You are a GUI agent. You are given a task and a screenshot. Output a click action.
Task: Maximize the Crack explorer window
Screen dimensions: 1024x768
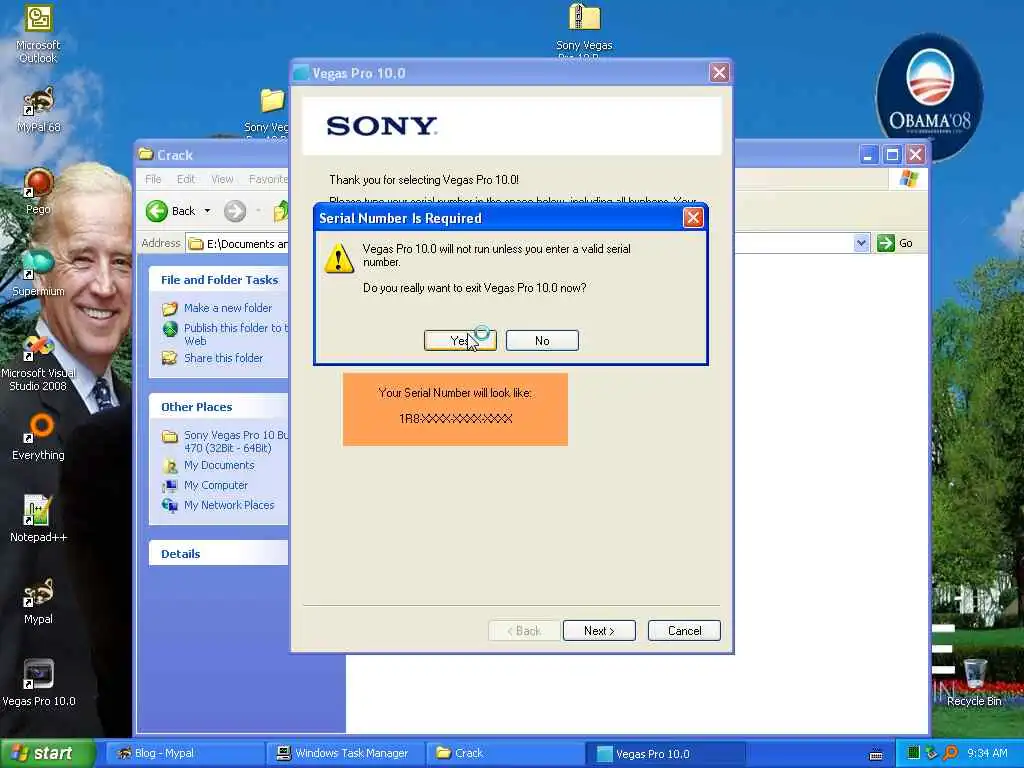(x=892, y=155)
